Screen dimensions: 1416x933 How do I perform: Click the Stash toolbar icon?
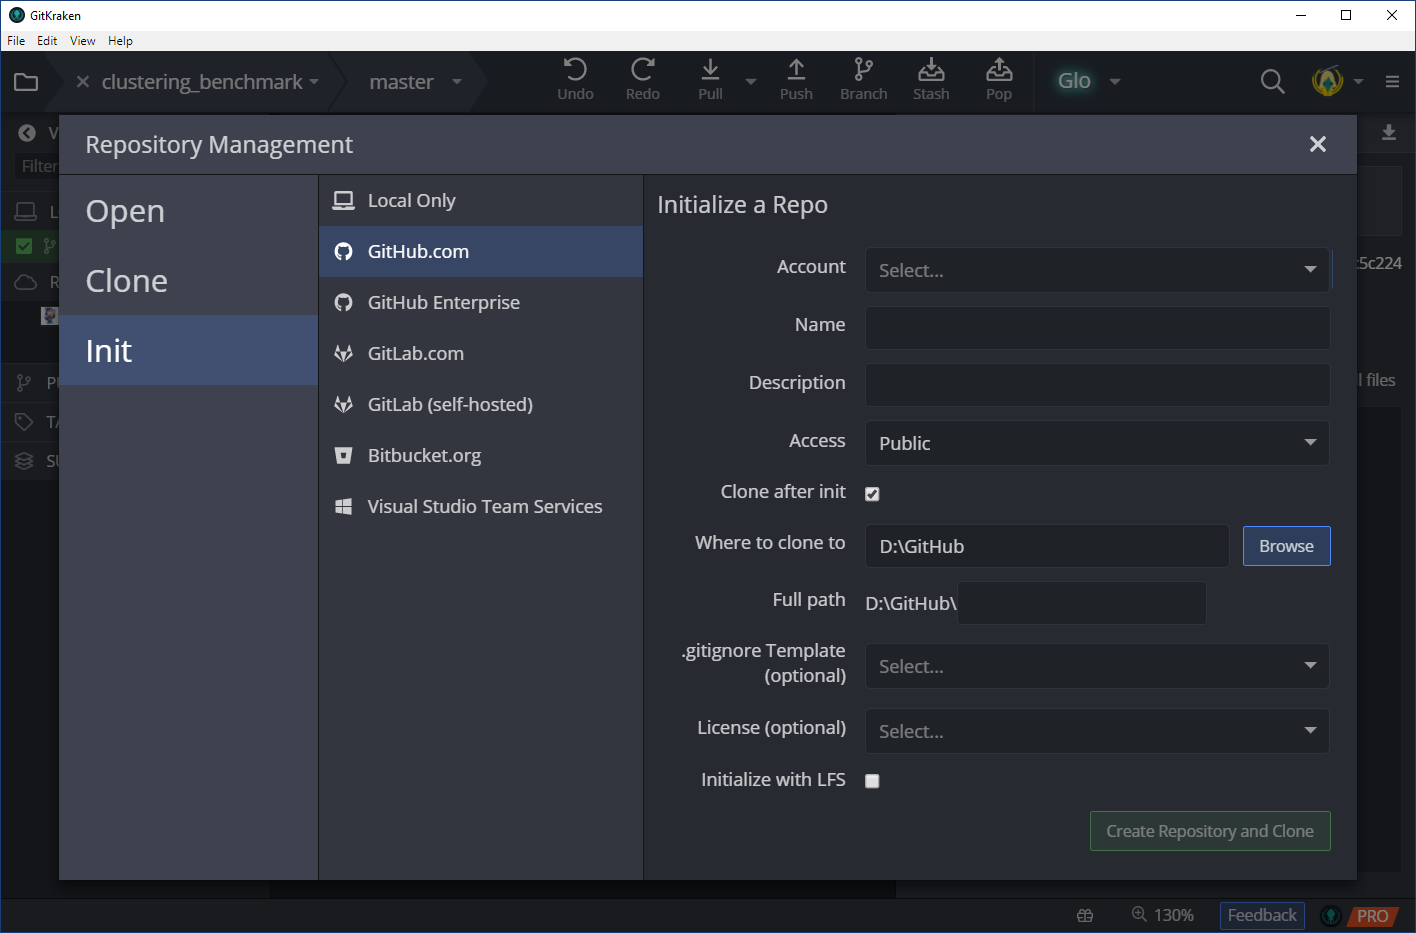(x=931, y=80)
